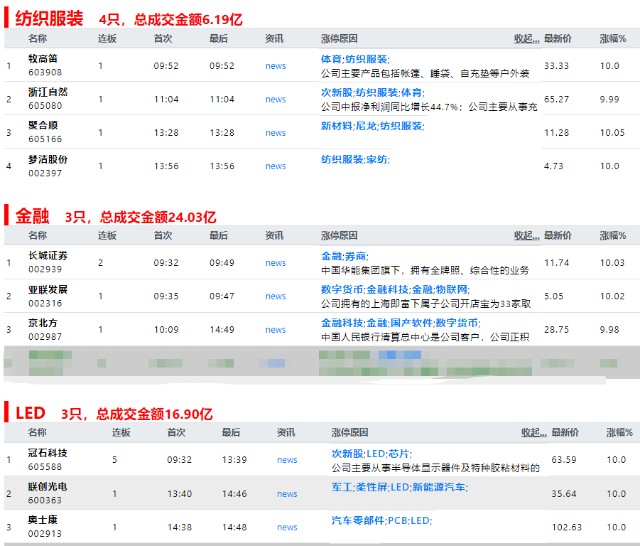The height and width of the screenshot is (546, 640).
Task: Select stock name 长城证券
Action: [48, 256]
